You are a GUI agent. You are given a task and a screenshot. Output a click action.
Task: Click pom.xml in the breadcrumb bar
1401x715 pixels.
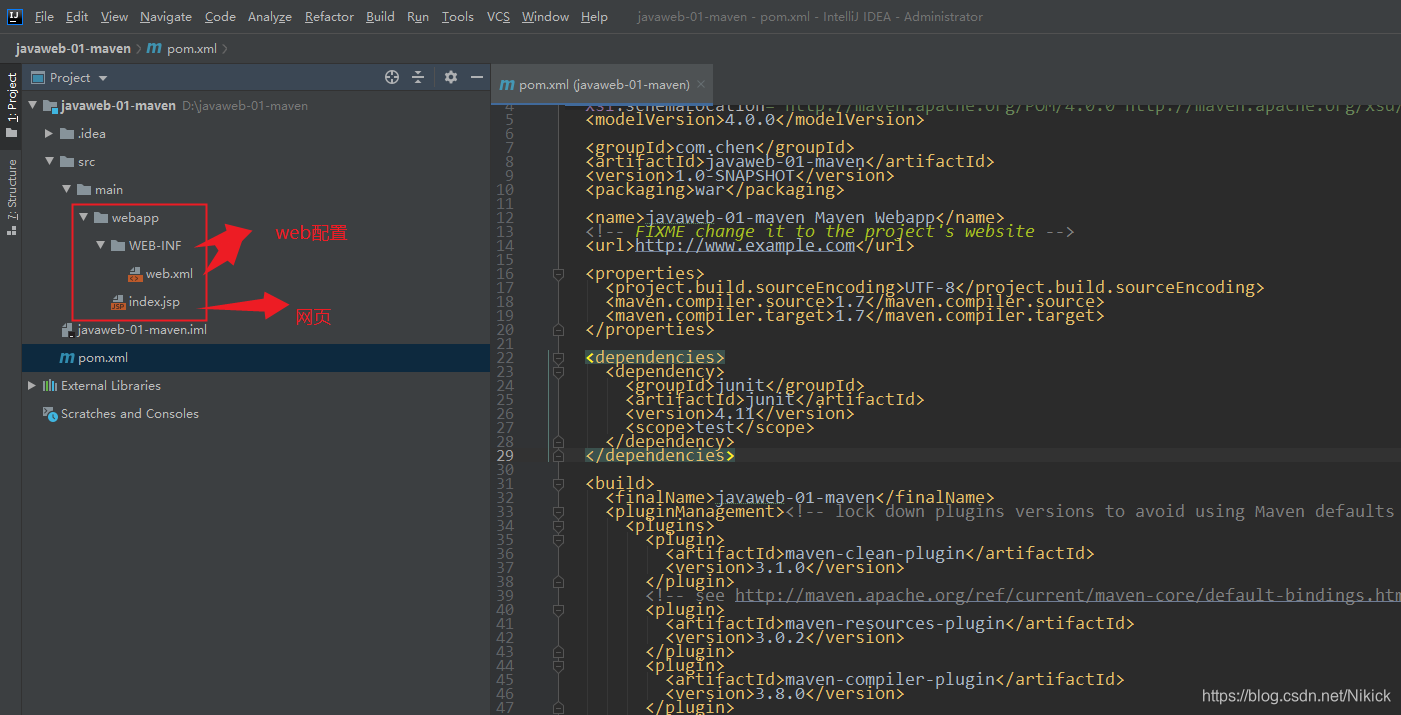pos(191,48)
